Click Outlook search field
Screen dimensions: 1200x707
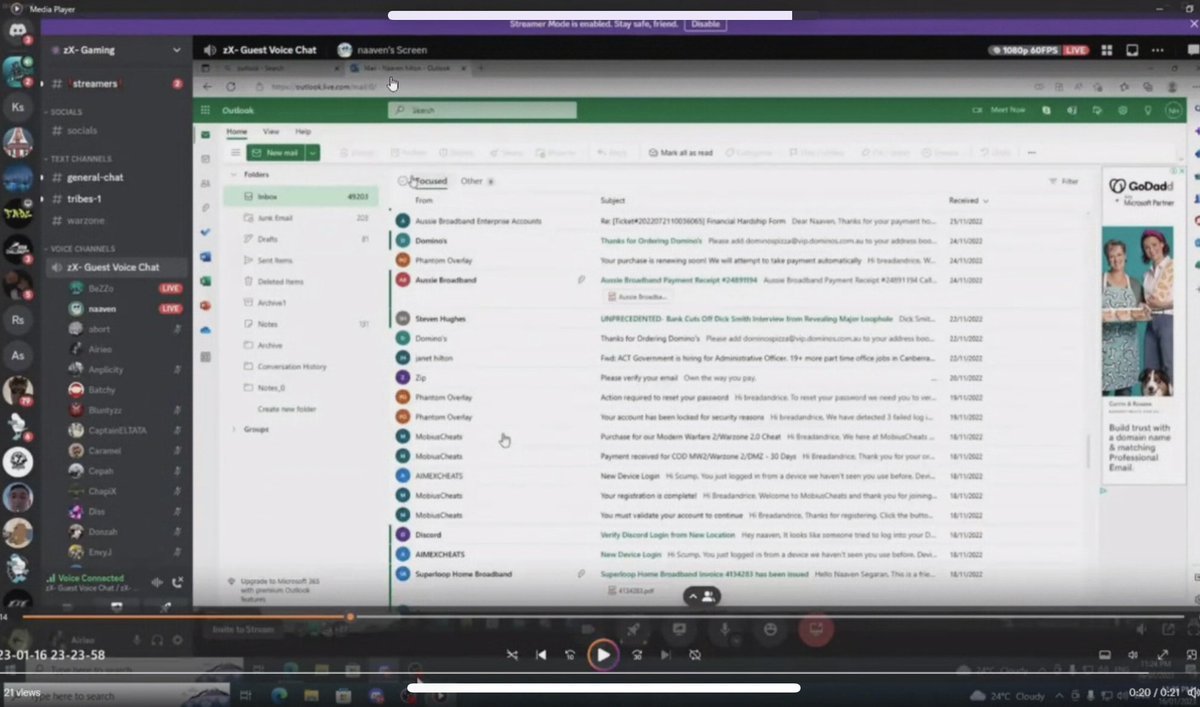(482, 110)
